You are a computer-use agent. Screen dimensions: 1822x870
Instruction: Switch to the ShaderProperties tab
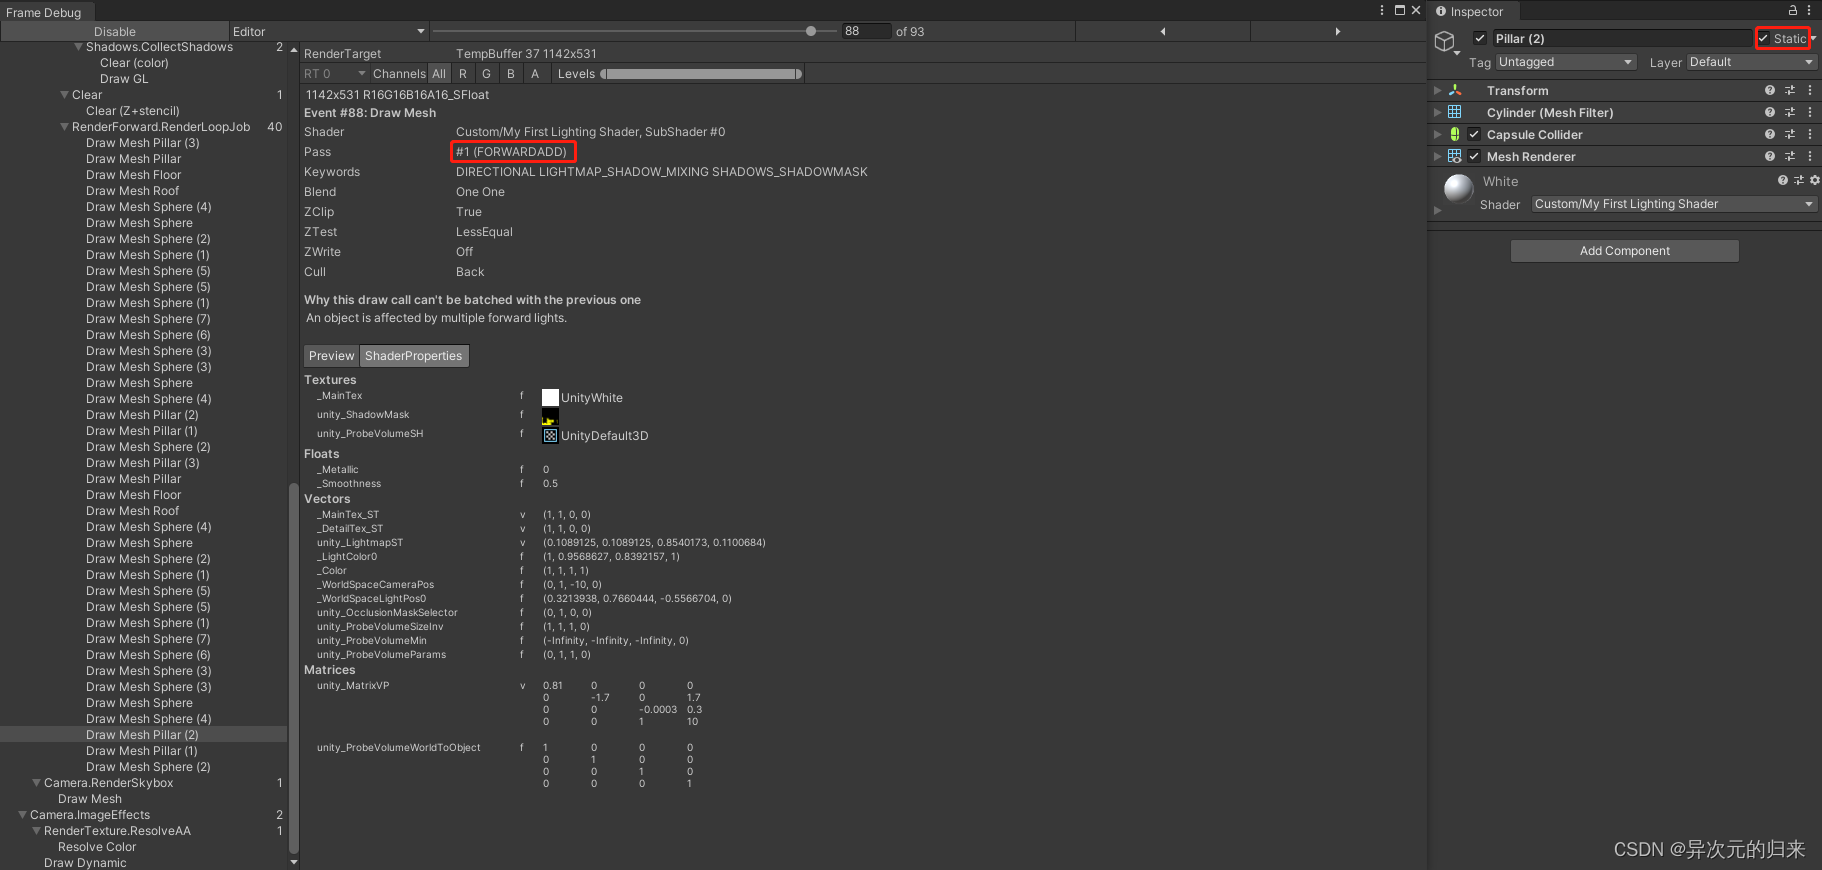tap(414, 356)
